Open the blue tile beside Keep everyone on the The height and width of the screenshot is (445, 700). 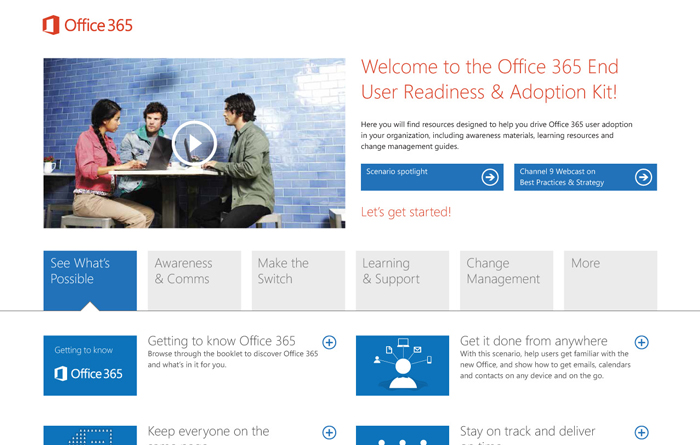90,435
